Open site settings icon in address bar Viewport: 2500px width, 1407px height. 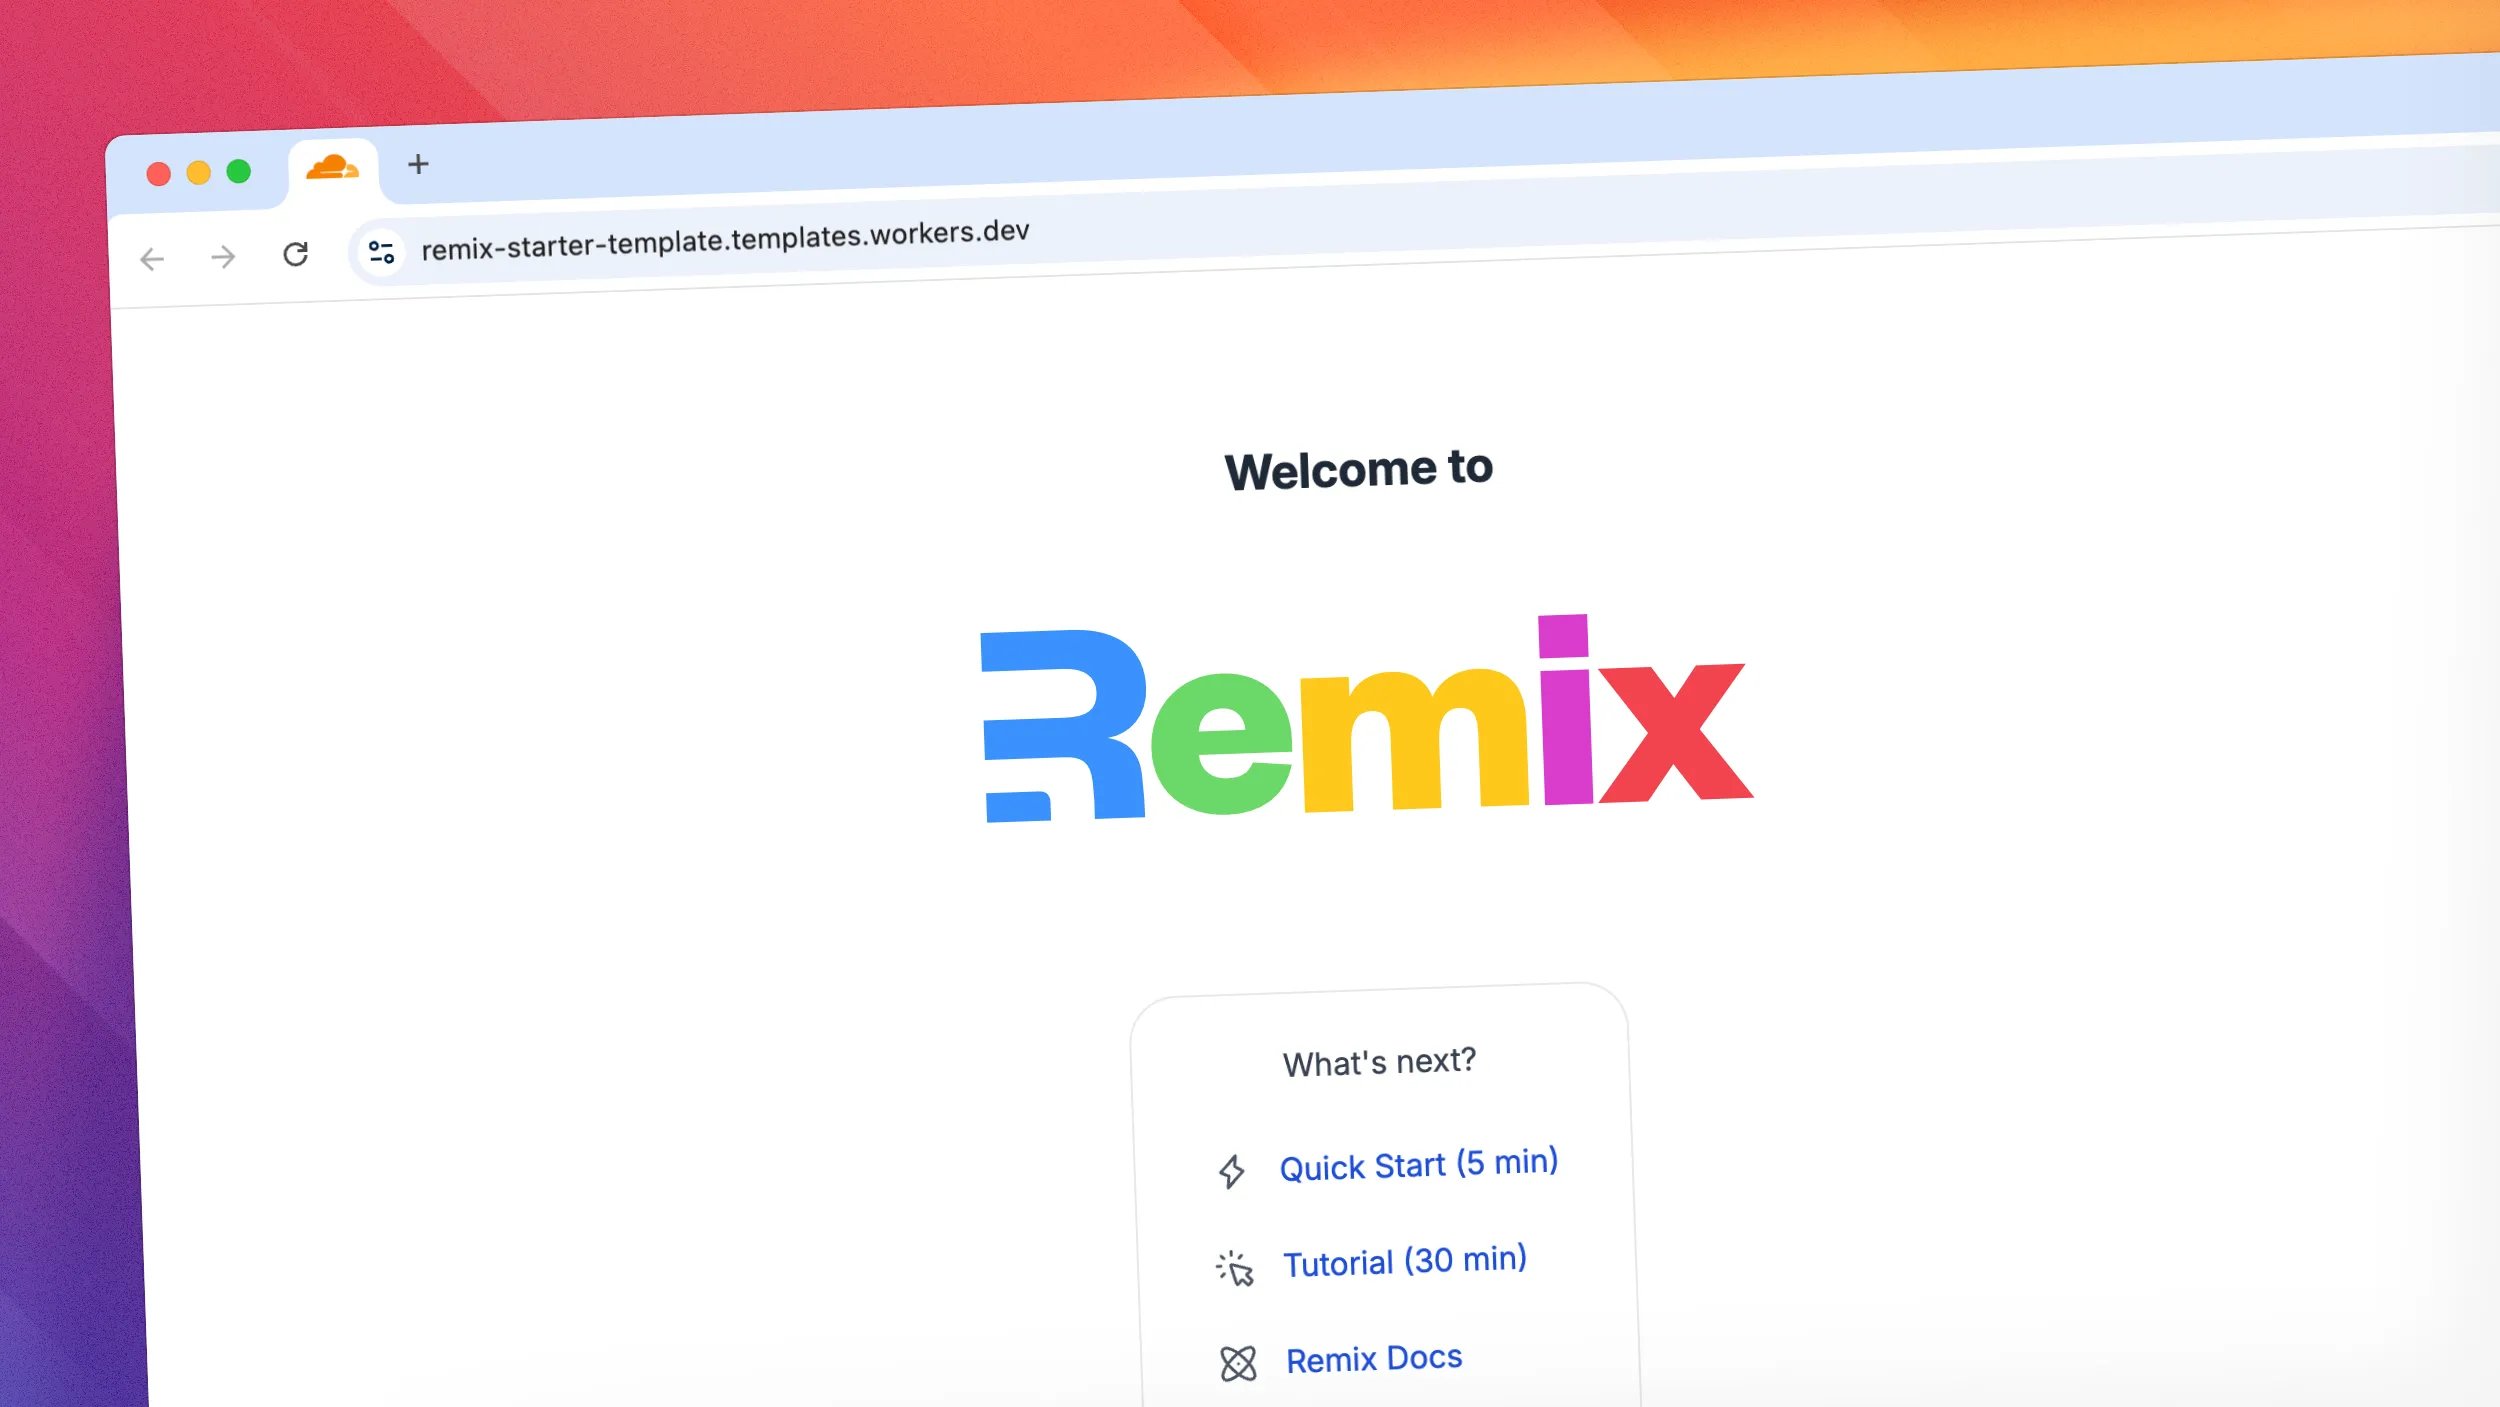381,252
